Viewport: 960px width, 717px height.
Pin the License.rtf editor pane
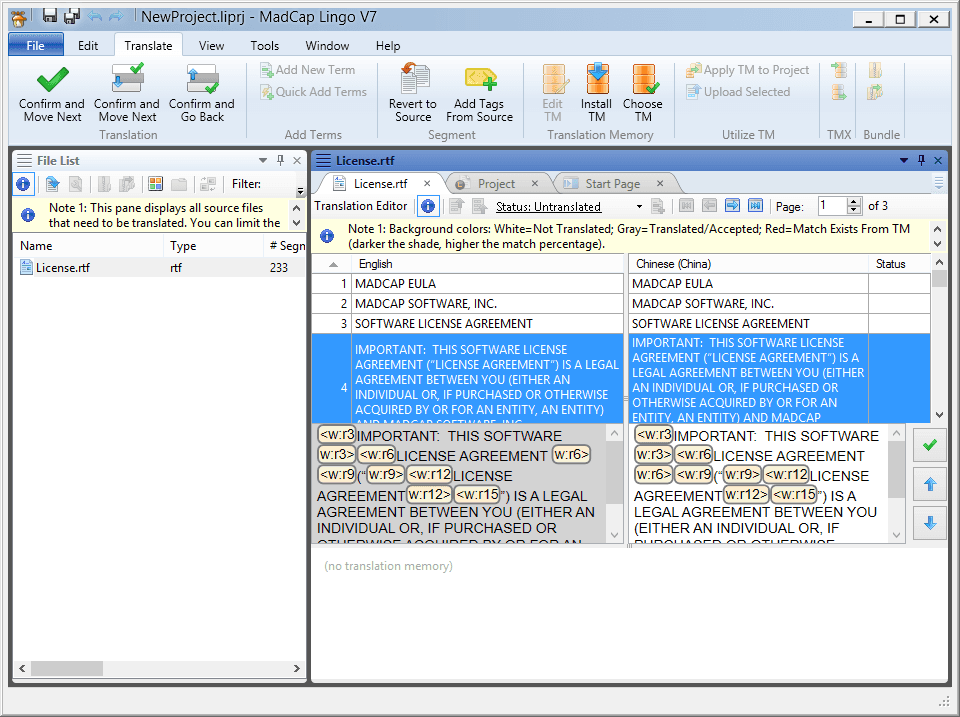921,160
